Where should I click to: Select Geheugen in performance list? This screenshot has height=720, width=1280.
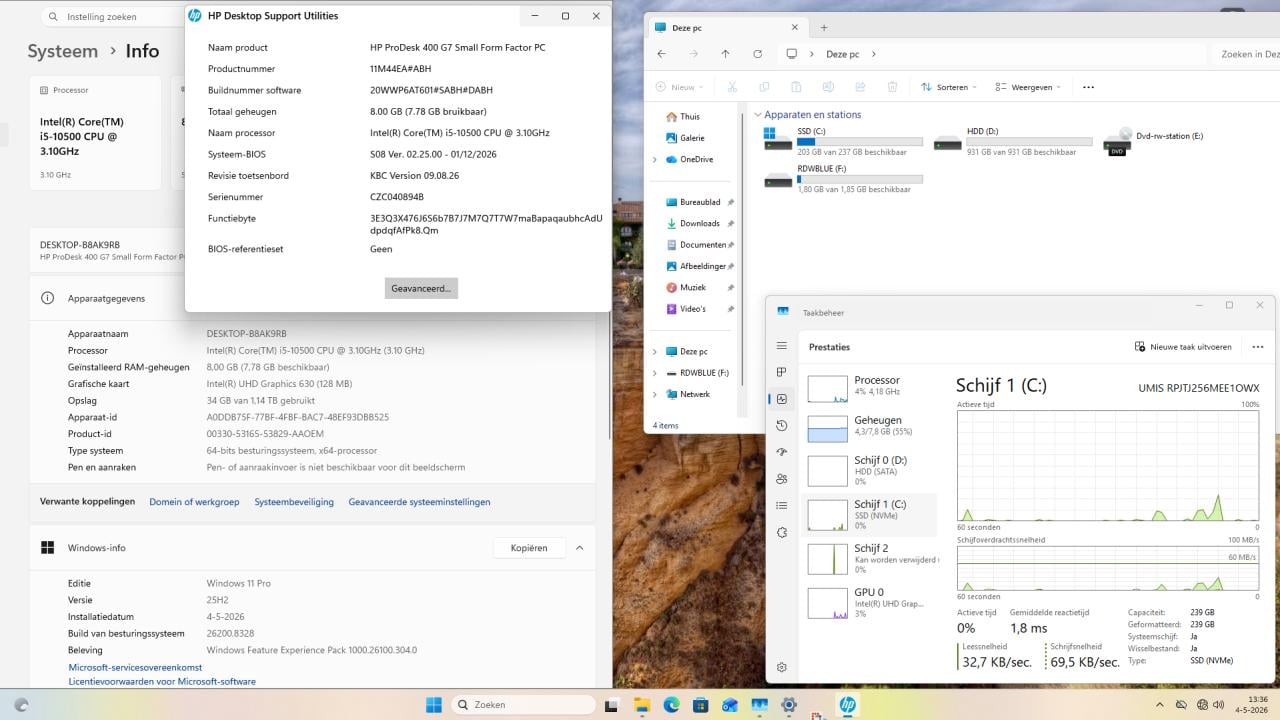click(x=872, y=427)
